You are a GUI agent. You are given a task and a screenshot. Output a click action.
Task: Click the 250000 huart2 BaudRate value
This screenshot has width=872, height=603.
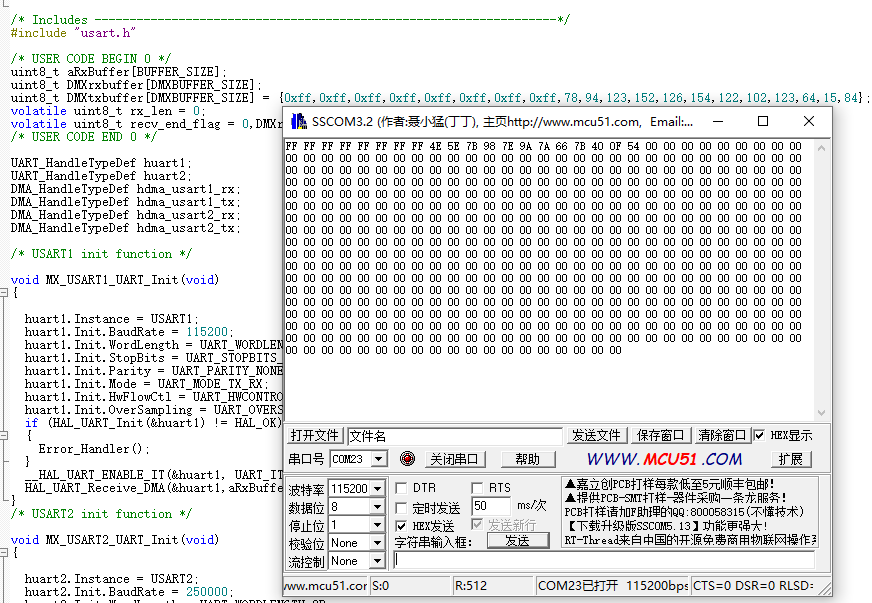(x=207, y=592)
